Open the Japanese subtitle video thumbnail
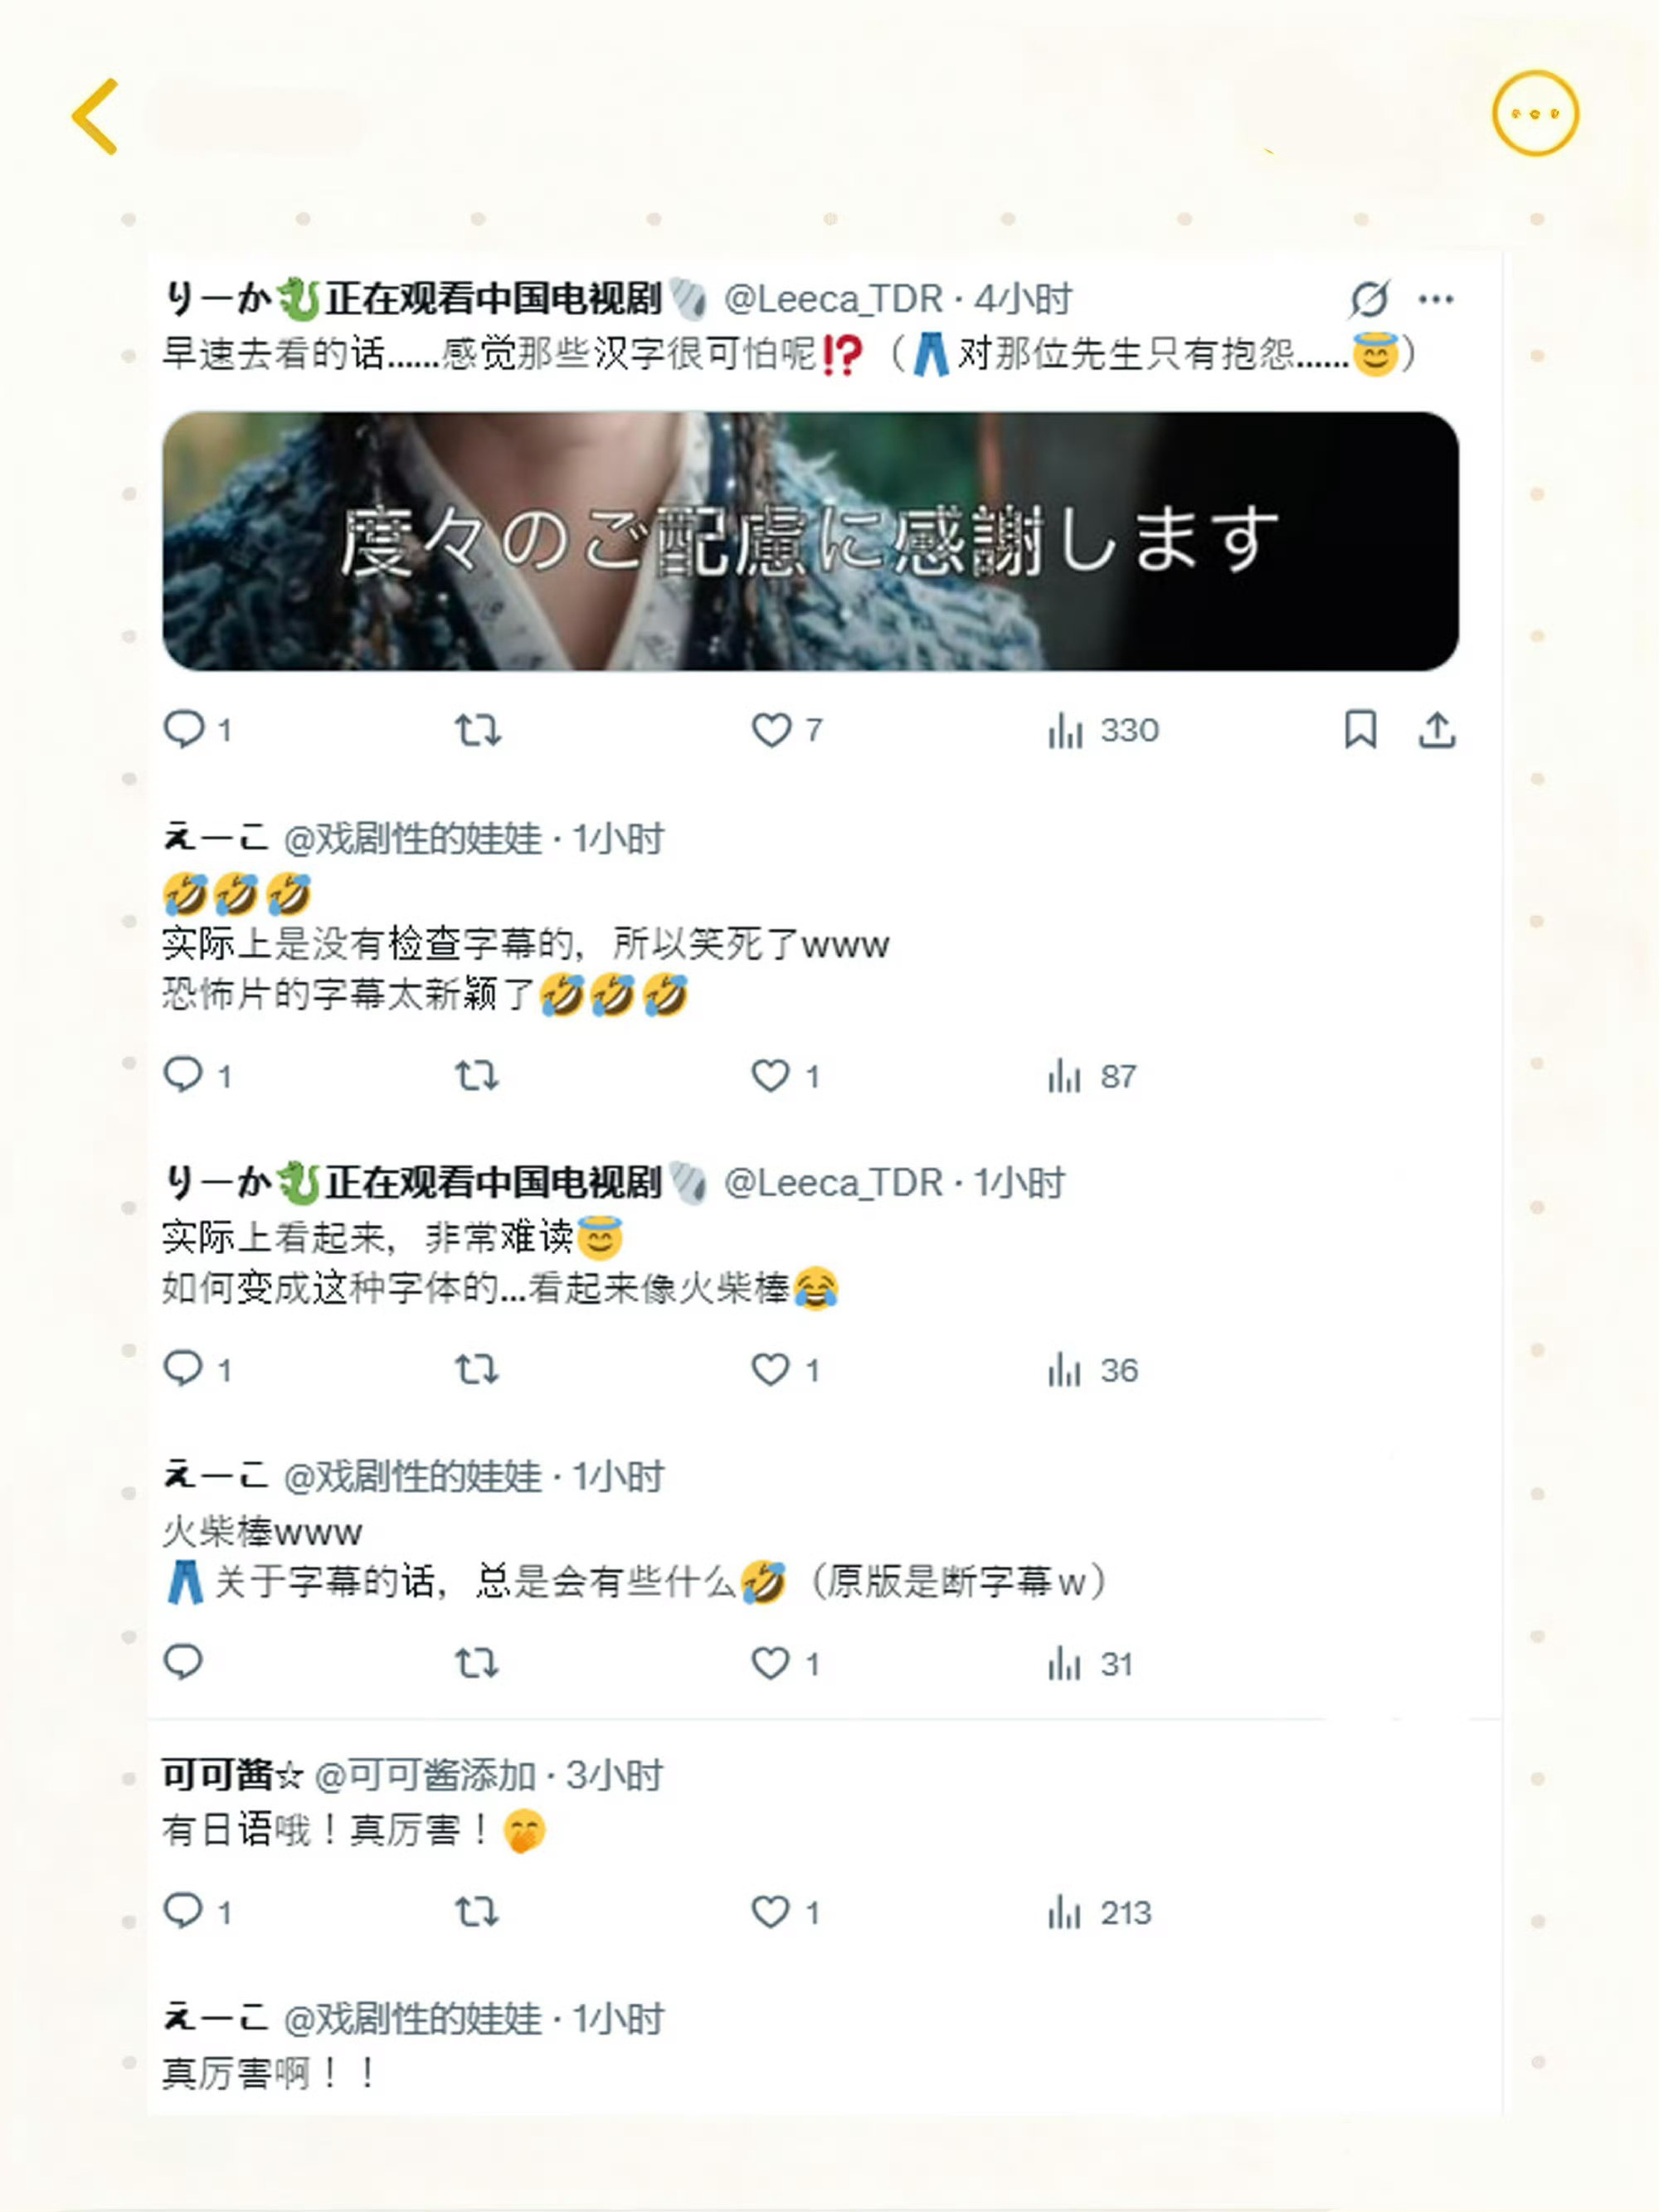The width and height of the screenshot is (1659, 2212). [x=810, y=541]
